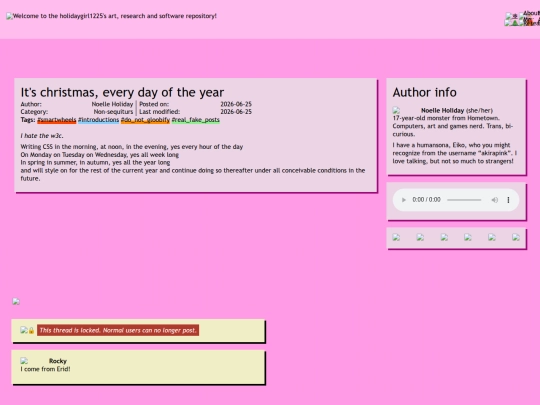Click the "Welcome to the holidaygirl1225's" header text
This screenshot has height=405, width=540.
tap(115, 16)
